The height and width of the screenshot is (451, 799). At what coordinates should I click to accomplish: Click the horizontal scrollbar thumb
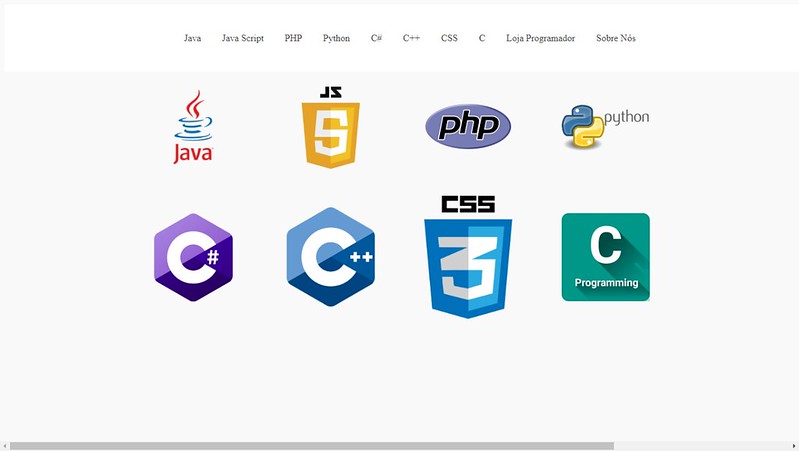point(311,445)
